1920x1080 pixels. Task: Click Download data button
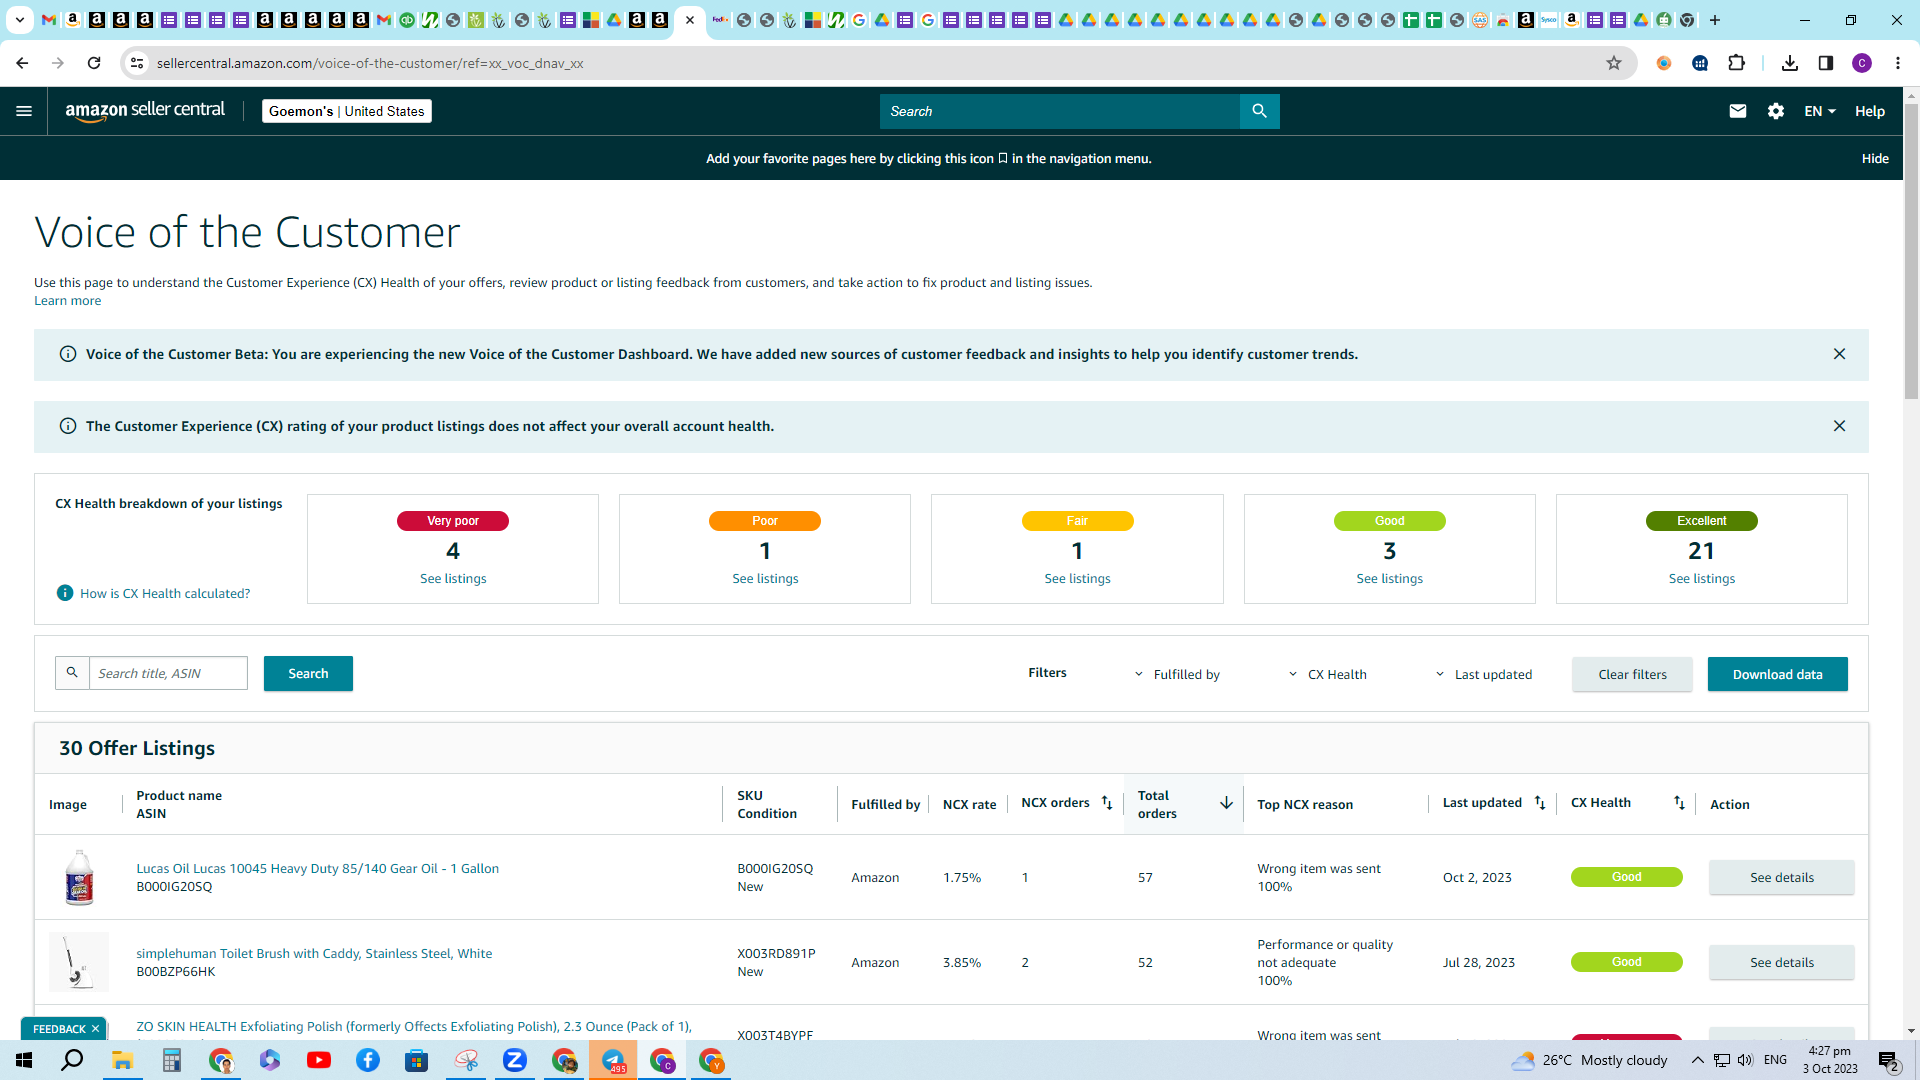1777,674
